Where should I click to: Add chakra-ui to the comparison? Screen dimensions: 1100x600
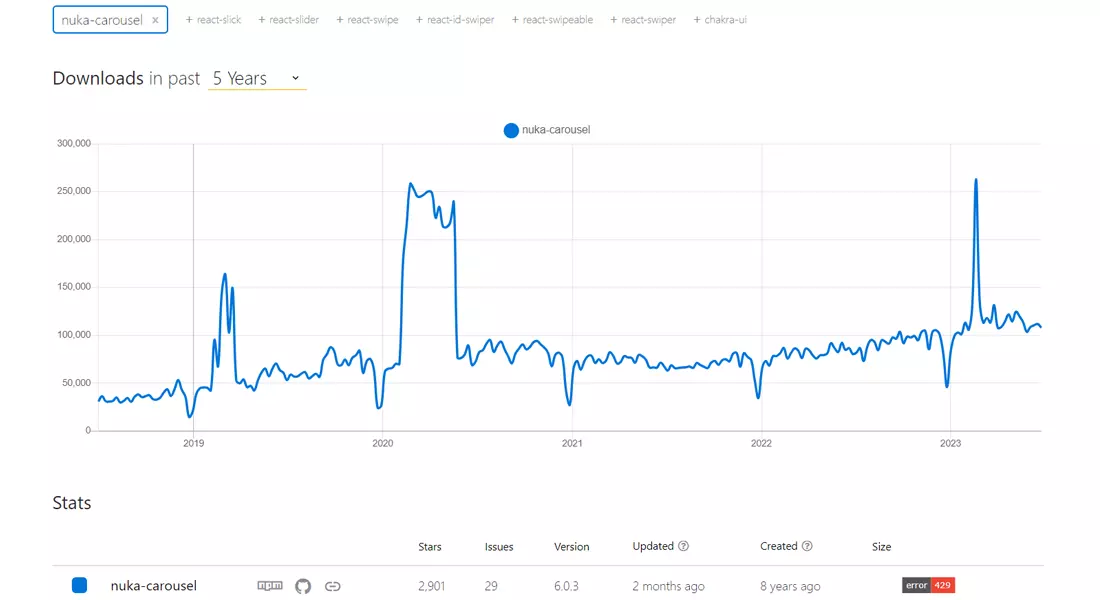click(720, 20)
